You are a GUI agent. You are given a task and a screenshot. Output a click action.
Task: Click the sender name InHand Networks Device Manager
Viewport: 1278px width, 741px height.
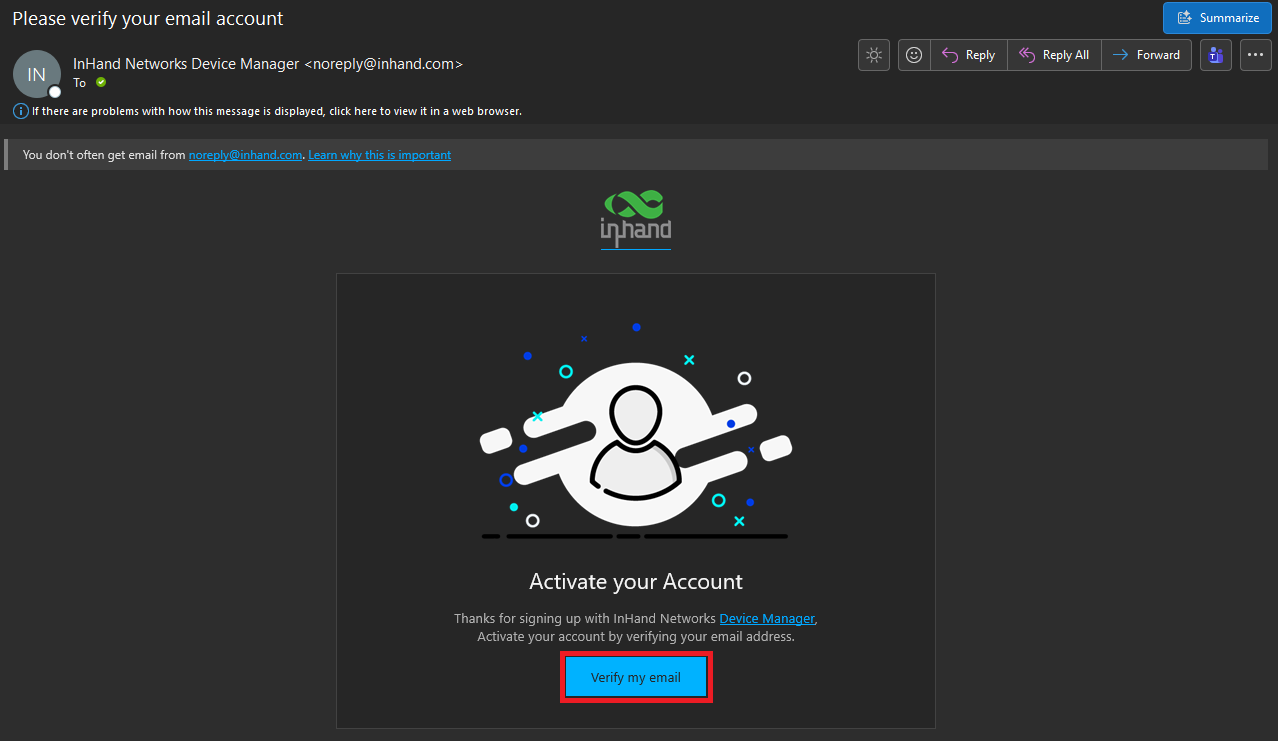click(x=186, y=63)
